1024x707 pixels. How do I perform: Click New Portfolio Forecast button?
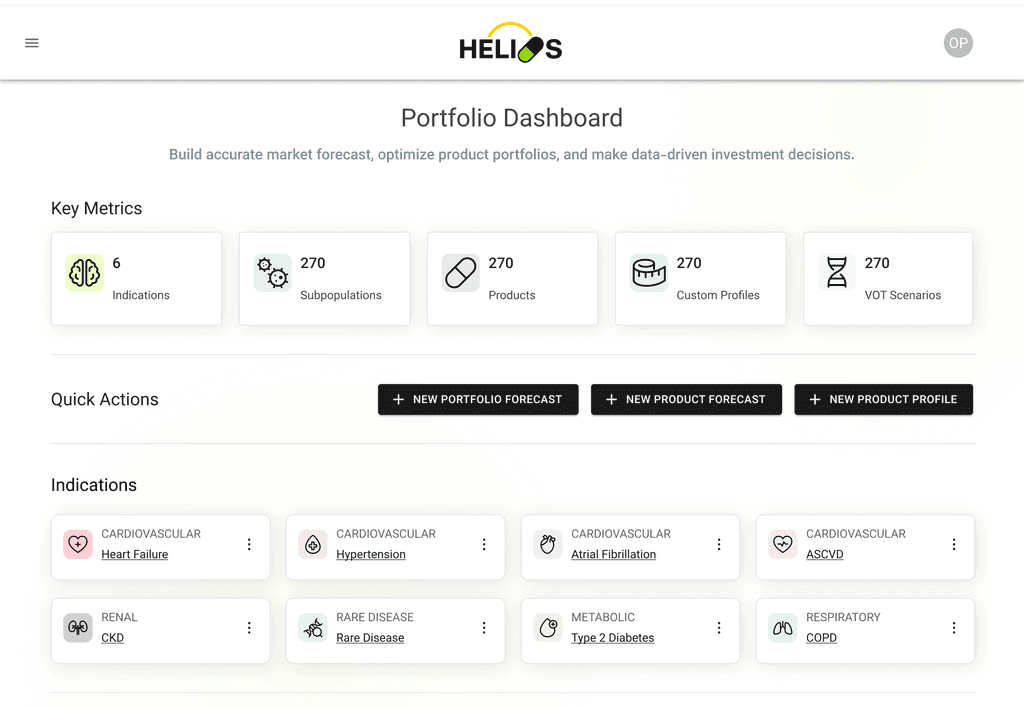pos(478,399)
